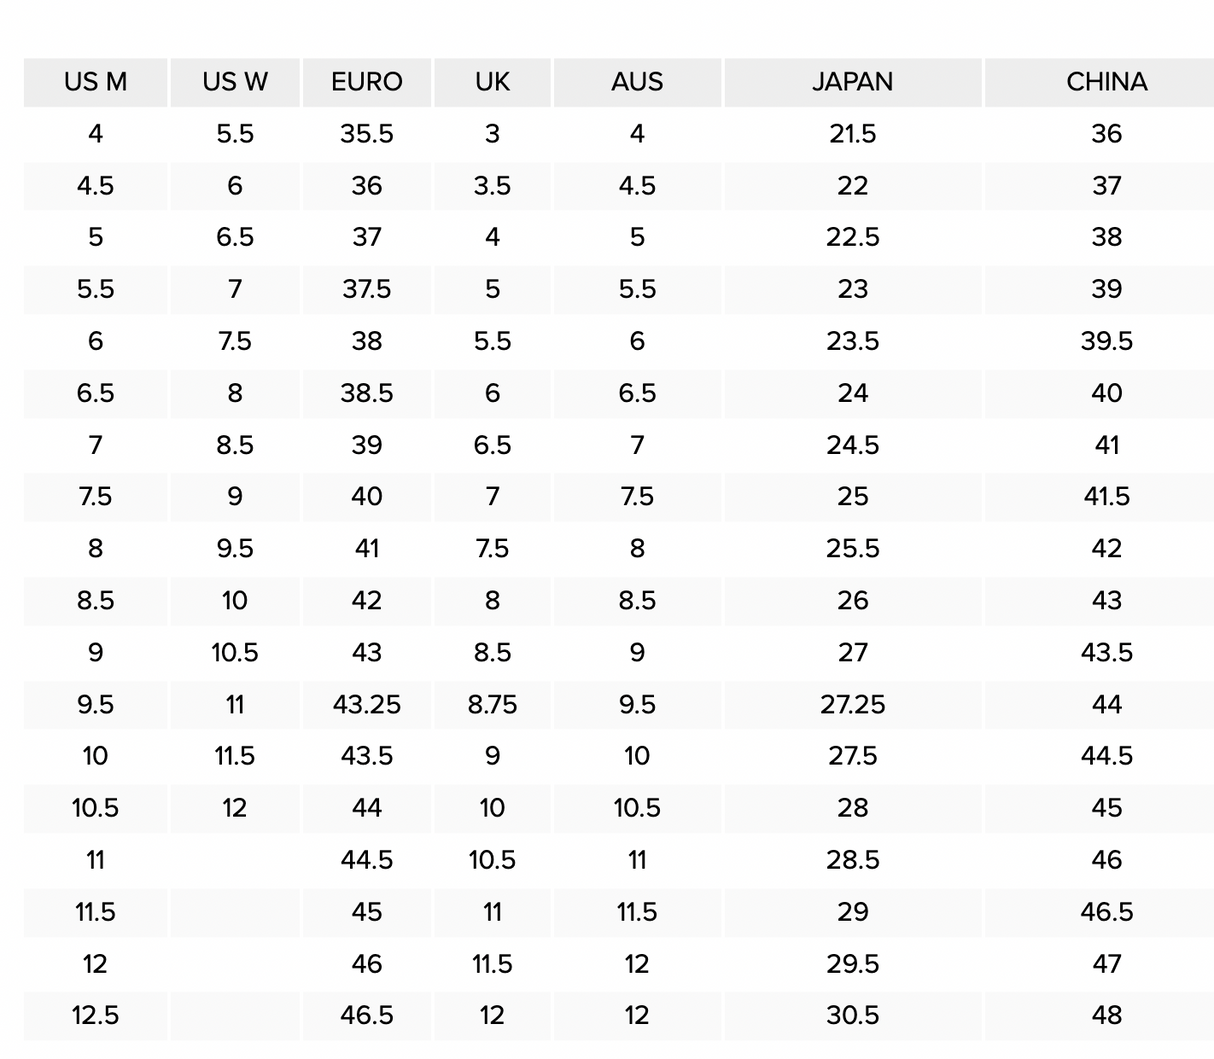The height and width of the screenshot is (1059, 1214).
Task: Select the AUS column header
Action: (x=637, y=82)
